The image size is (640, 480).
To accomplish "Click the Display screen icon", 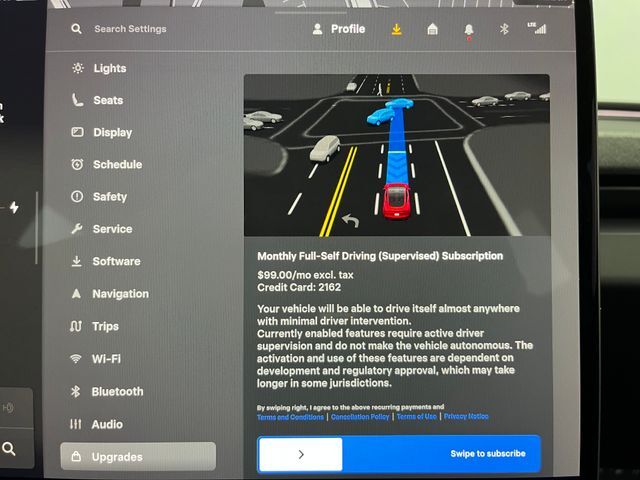I will tap(77, 132).
